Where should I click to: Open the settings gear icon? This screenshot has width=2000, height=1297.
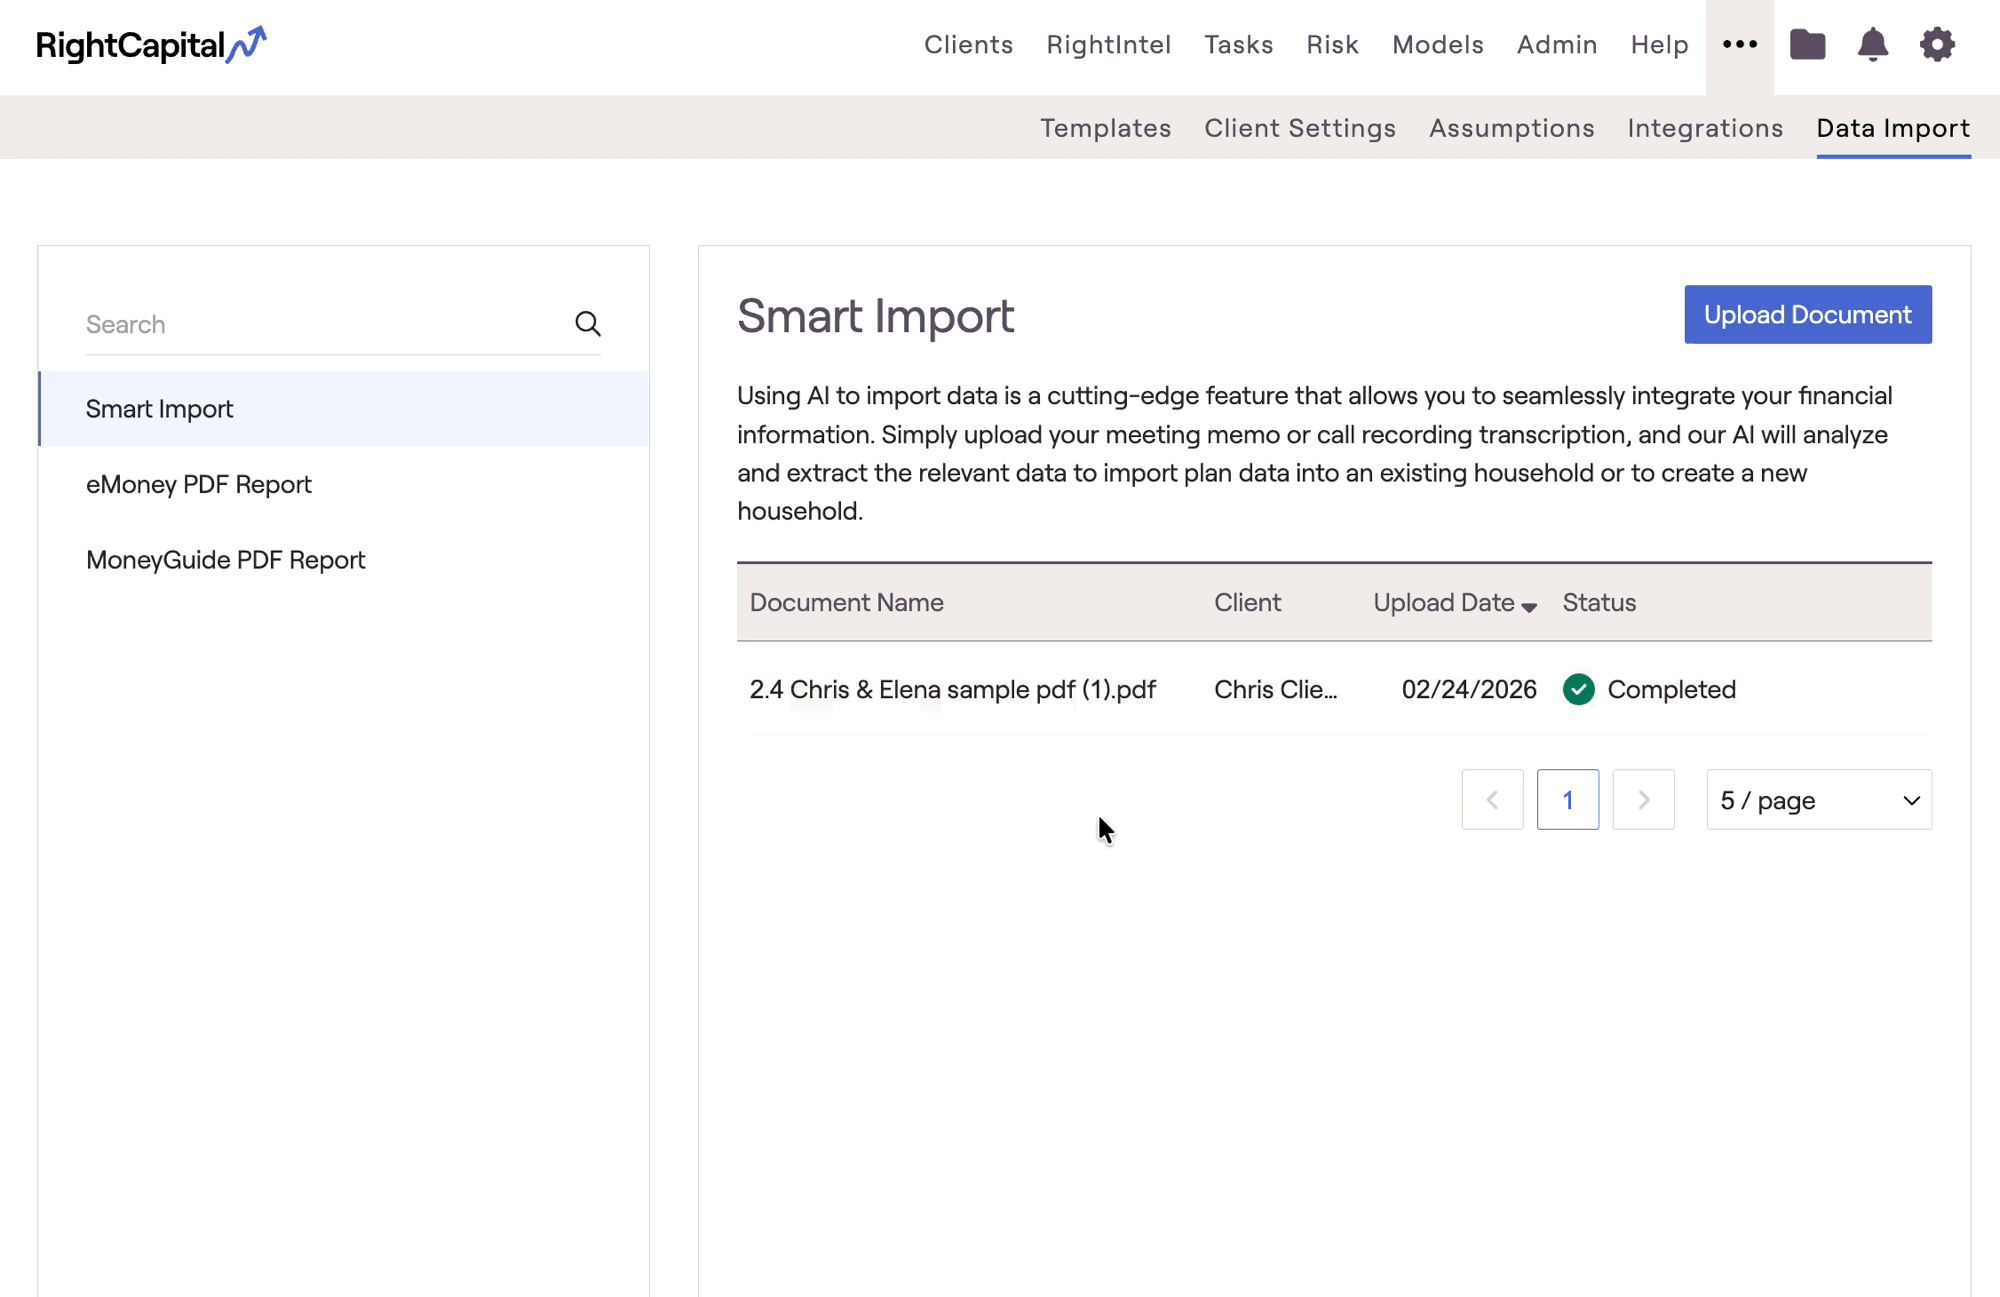[1937, 45]
